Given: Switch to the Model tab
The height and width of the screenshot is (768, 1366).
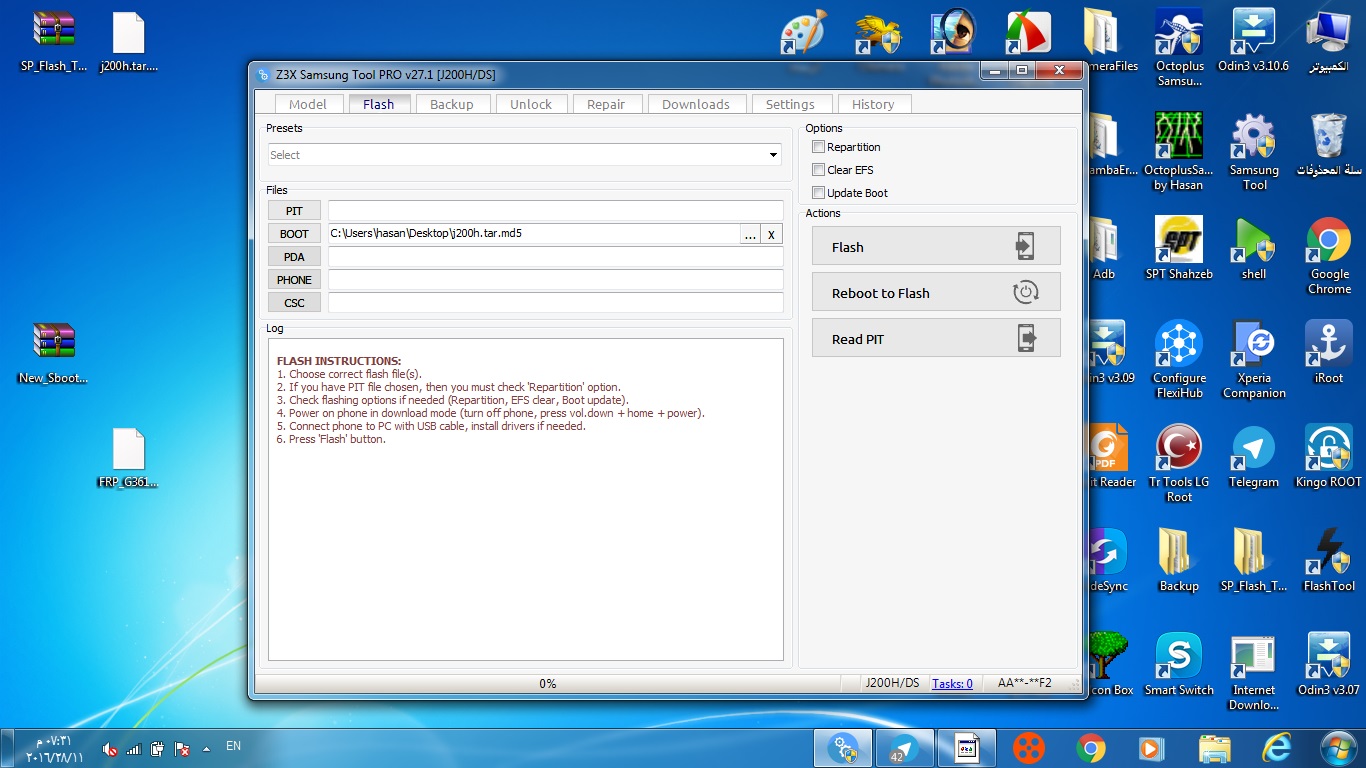Looking at the screenshot, I should point(308,104).
